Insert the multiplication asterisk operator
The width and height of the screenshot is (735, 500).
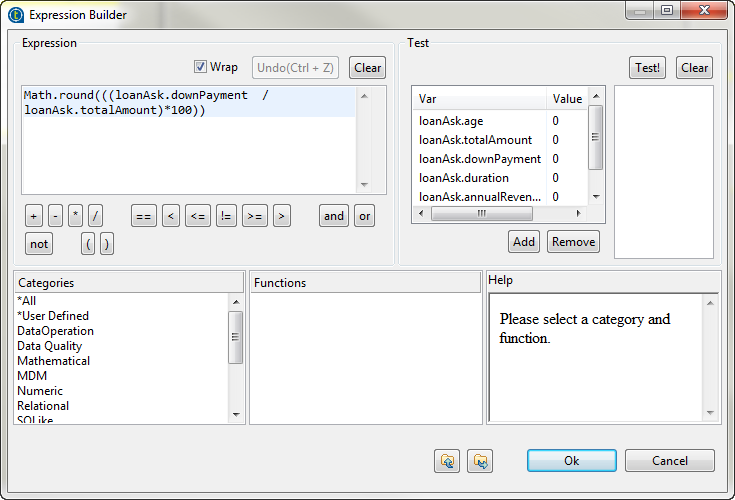pyautogui.click(x=76, y=215)
